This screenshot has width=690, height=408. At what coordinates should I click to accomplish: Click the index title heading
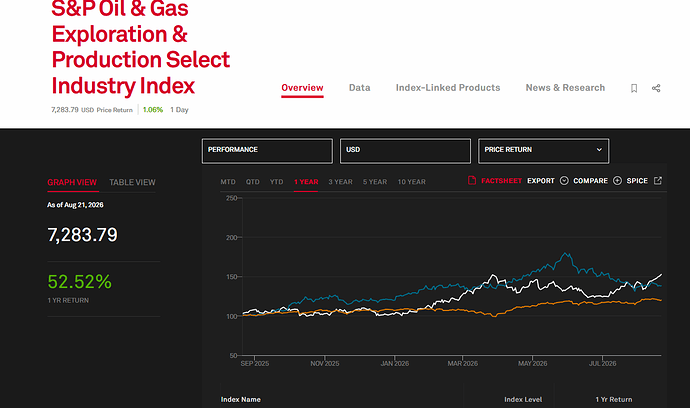tap(141, 48)
